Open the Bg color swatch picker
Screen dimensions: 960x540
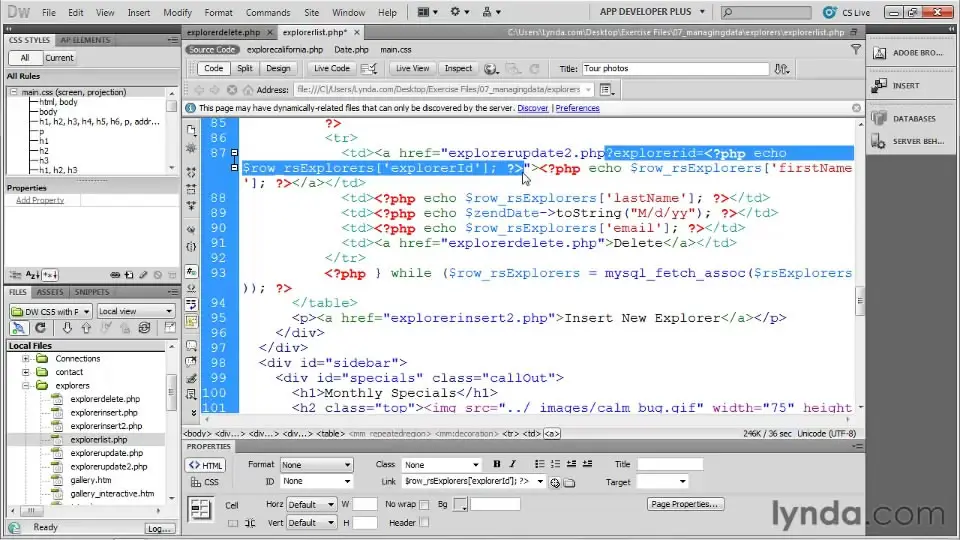[460, 504]
